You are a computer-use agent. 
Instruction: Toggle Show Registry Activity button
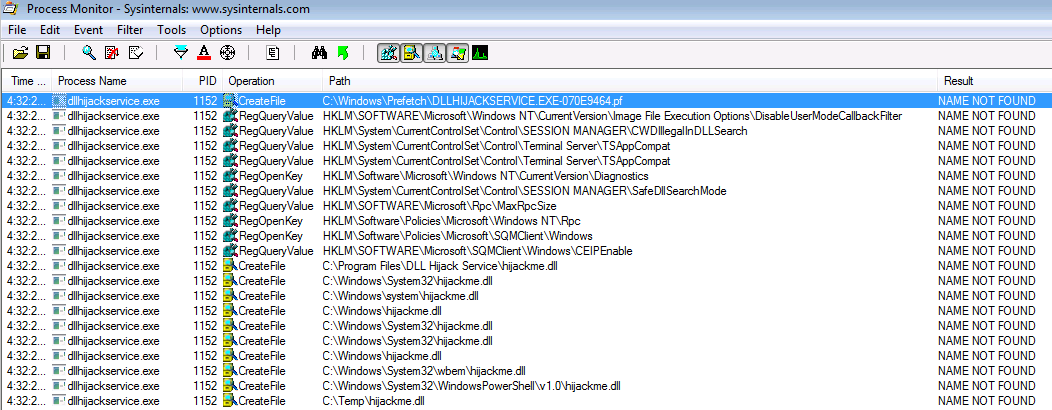(389, 52)
